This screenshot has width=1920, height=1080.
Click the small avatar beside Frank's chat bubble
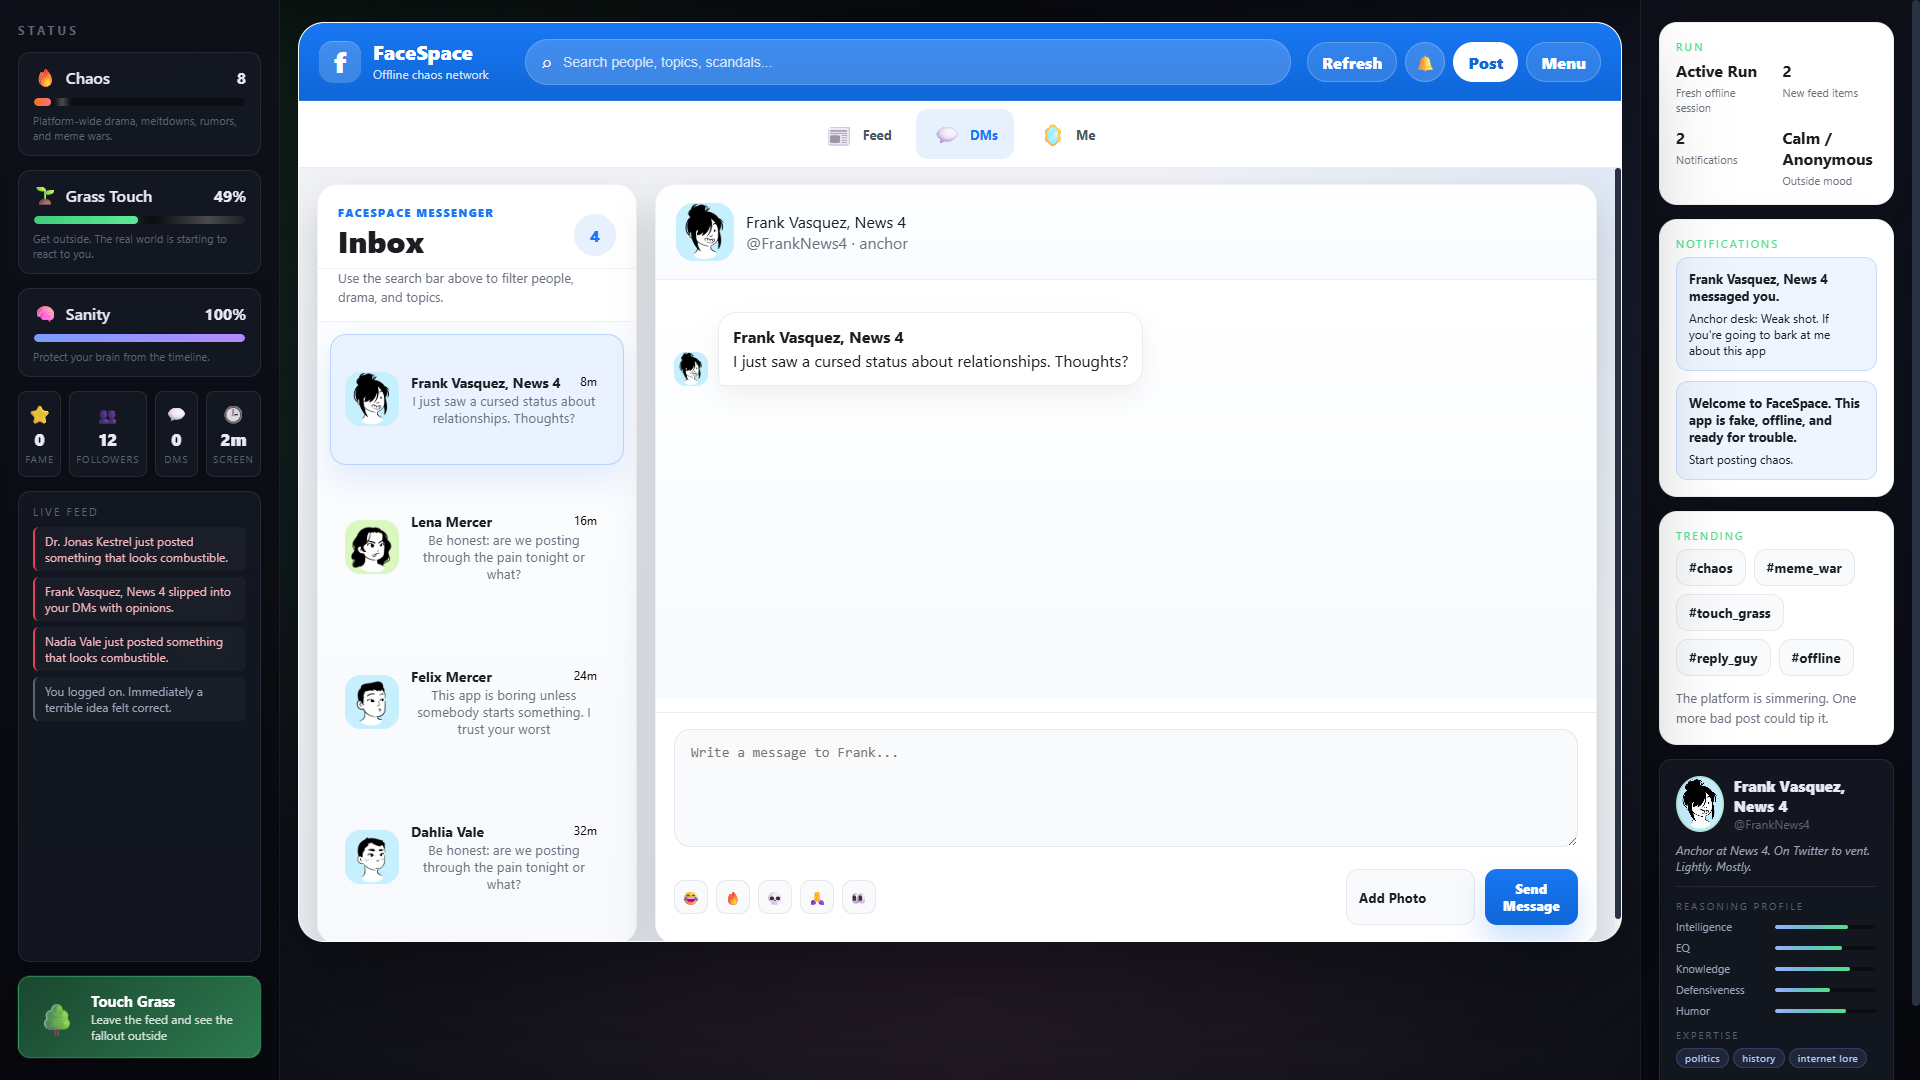(x=691, y=368)
